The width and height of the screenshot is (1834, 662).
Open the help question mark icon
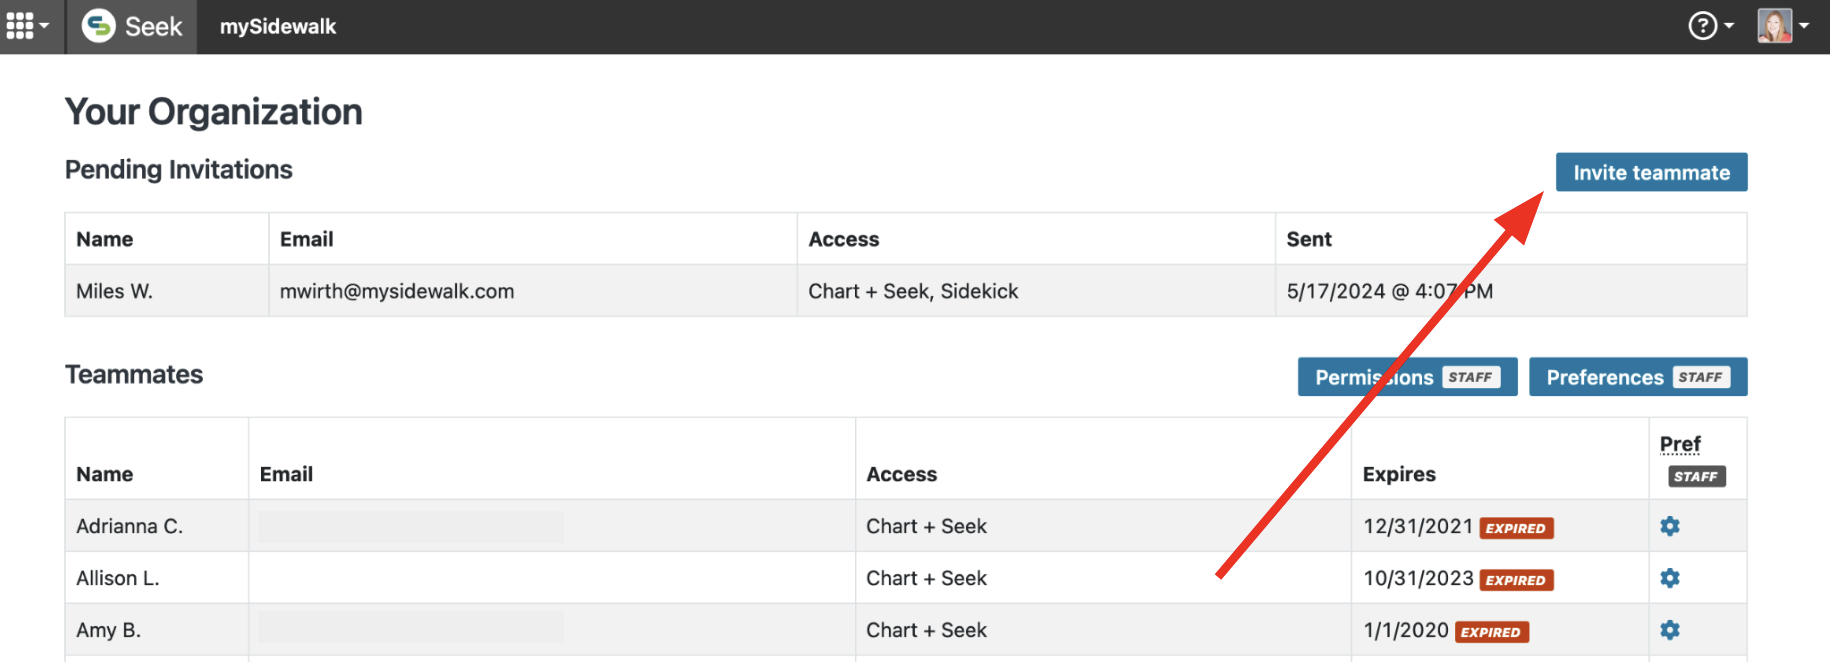pyautogui.click(x=1702, y=26)
